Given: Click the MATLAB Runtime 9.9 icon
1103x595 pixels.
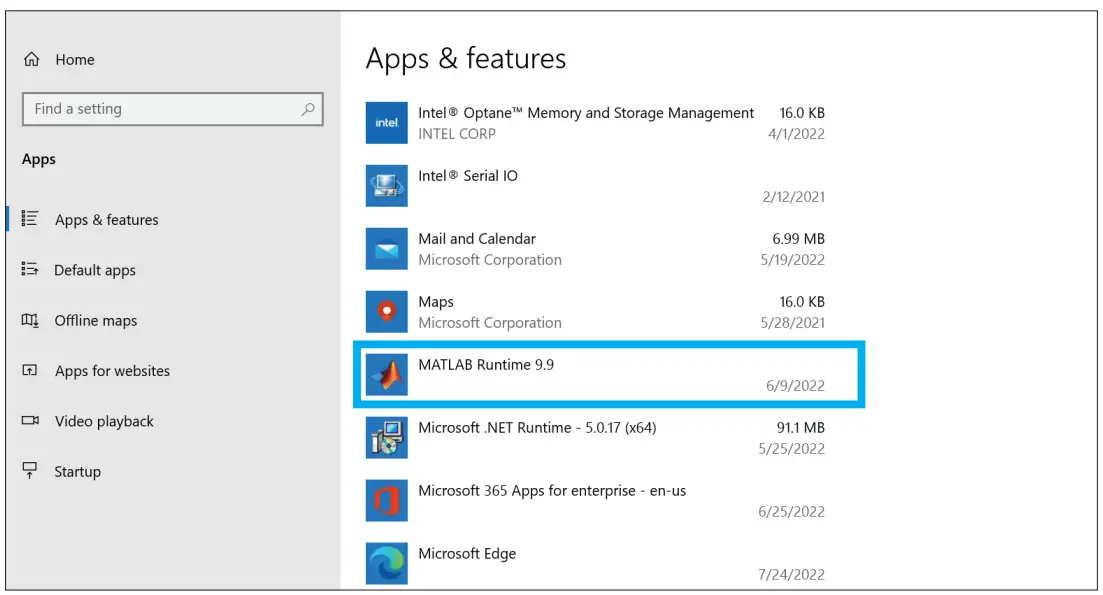Looking at the screenshot, I should pos(387,375).
